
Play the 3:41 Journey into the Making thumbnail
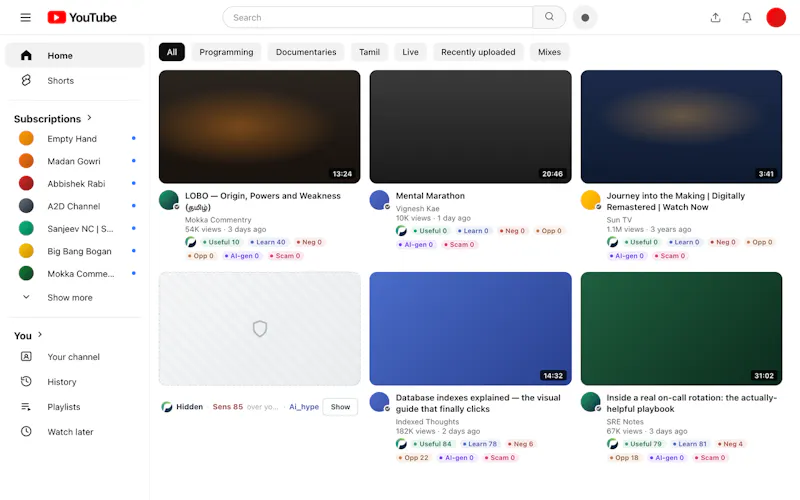point(681,127)
